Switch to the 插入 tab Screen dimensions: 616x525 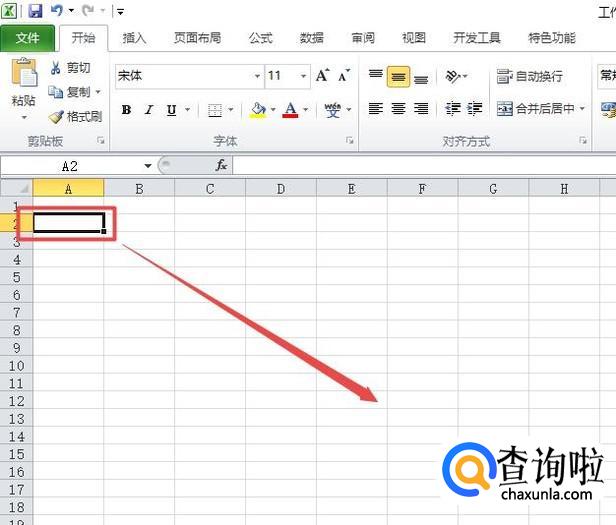134,38
